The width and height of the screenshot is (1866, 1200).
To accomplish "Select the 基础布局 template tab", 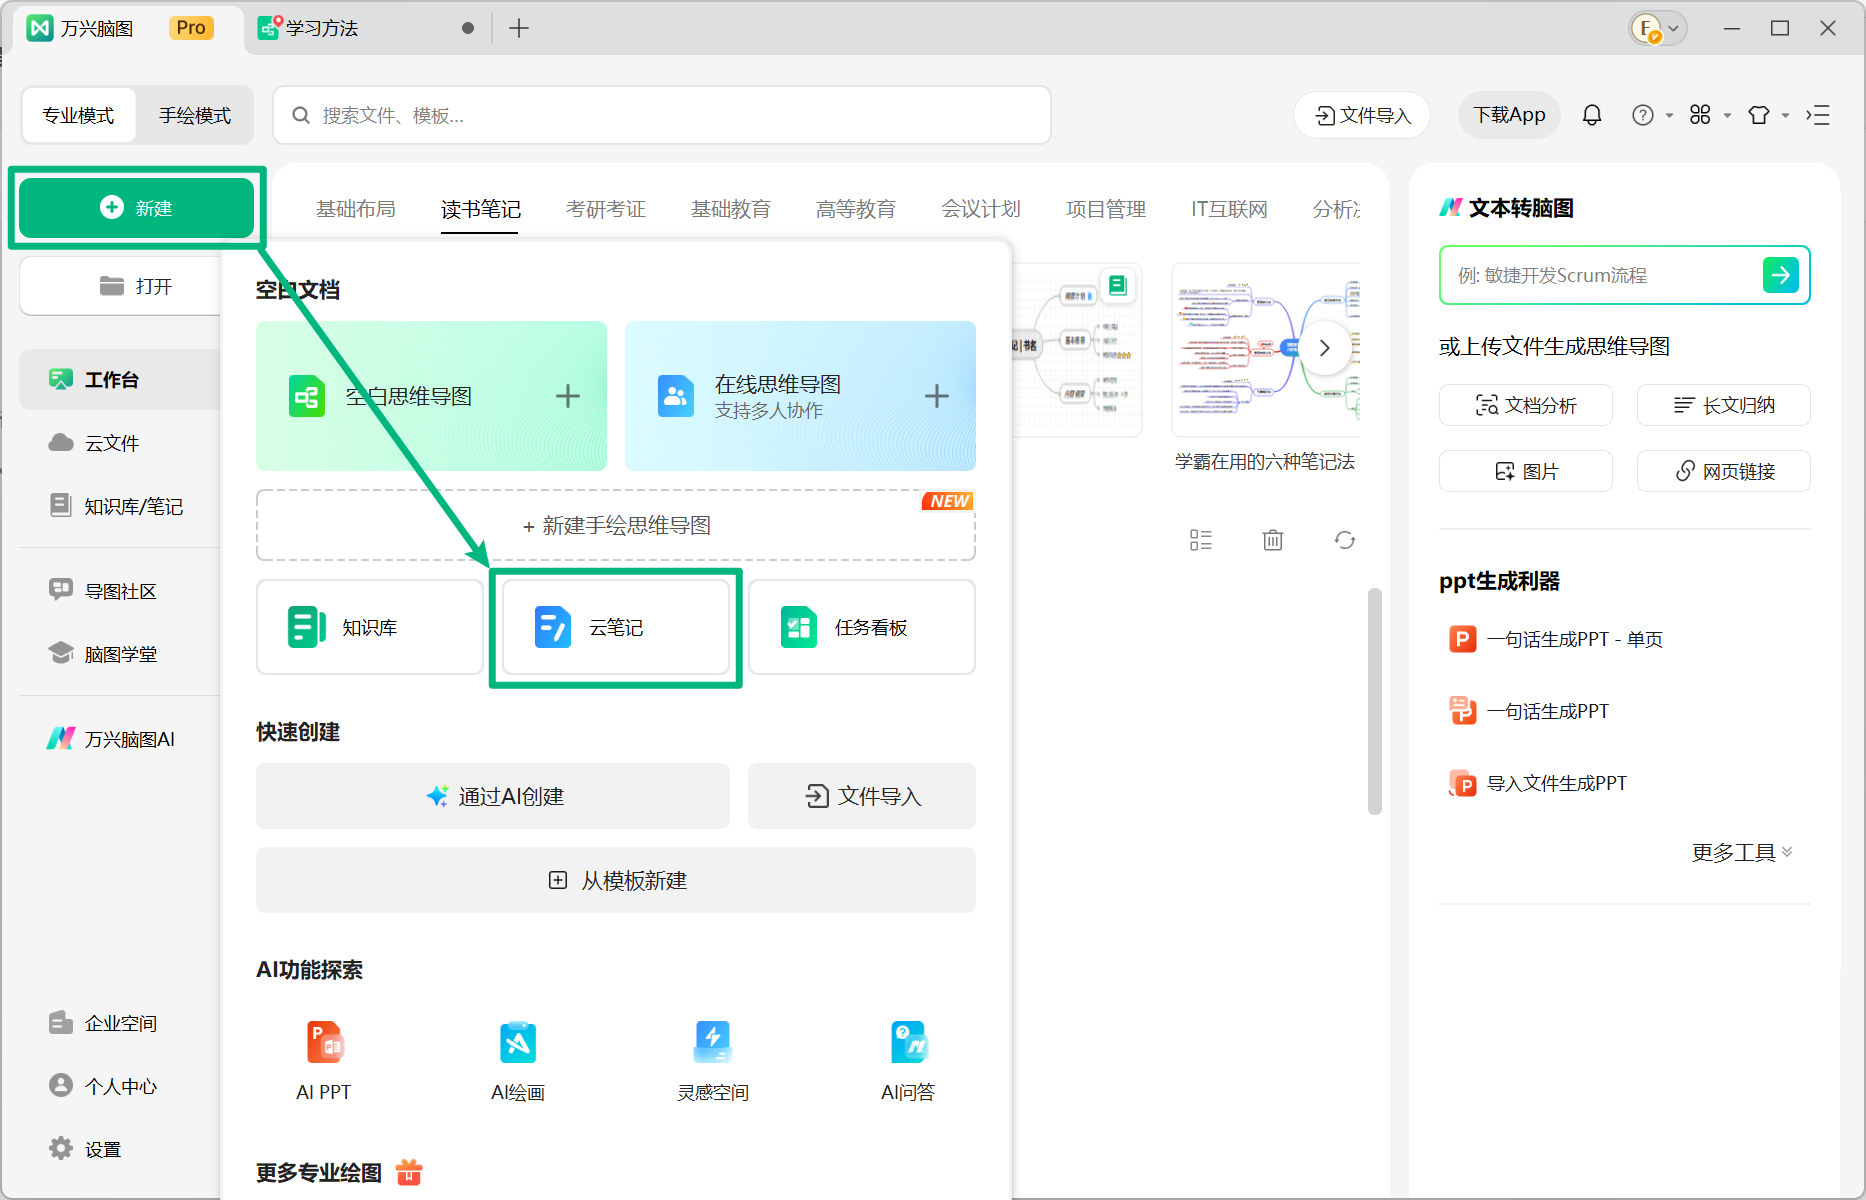I will (x=356, y=209).
